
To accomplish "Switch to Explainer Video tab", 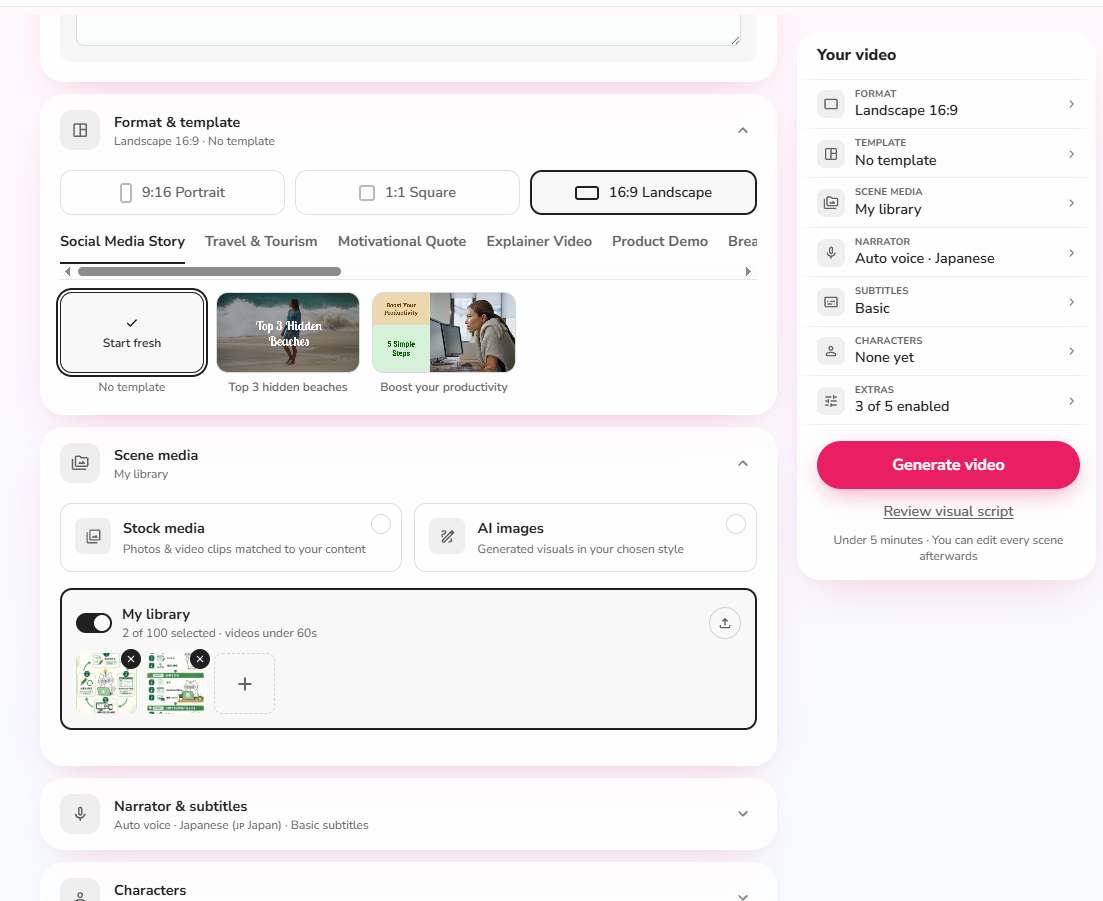I will 539,241.
